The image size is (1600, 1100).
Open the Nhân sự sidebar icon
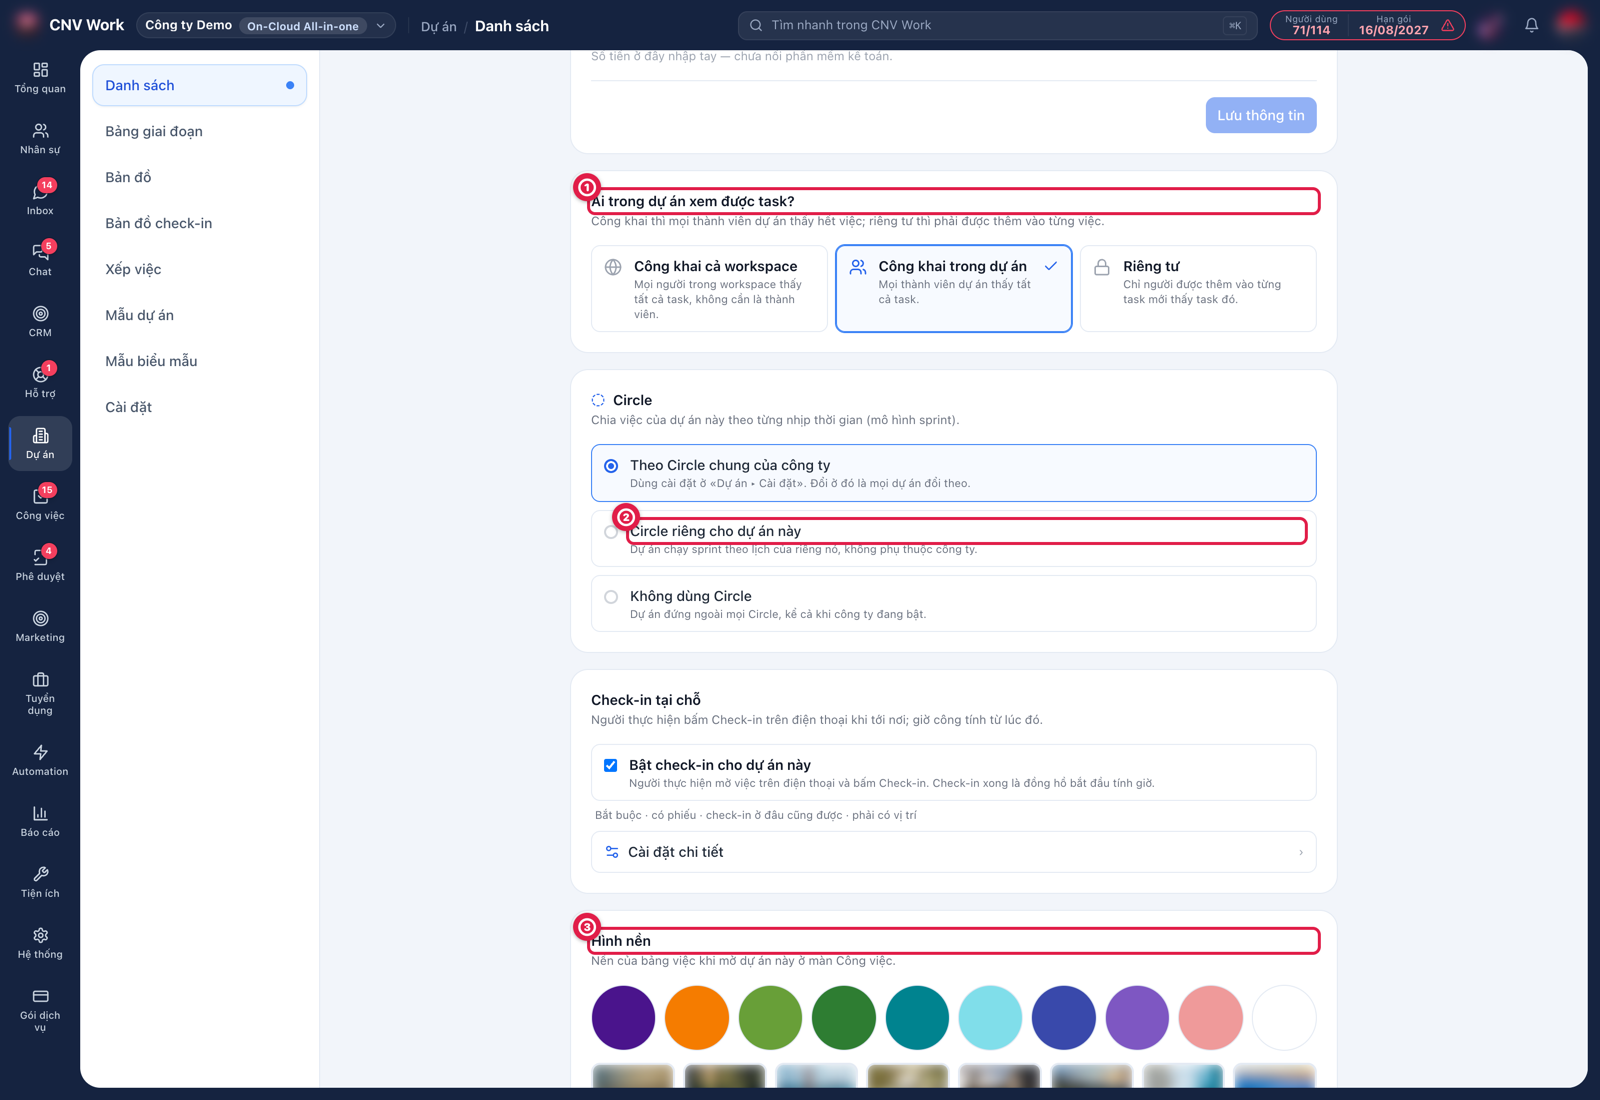pos(40,138)
